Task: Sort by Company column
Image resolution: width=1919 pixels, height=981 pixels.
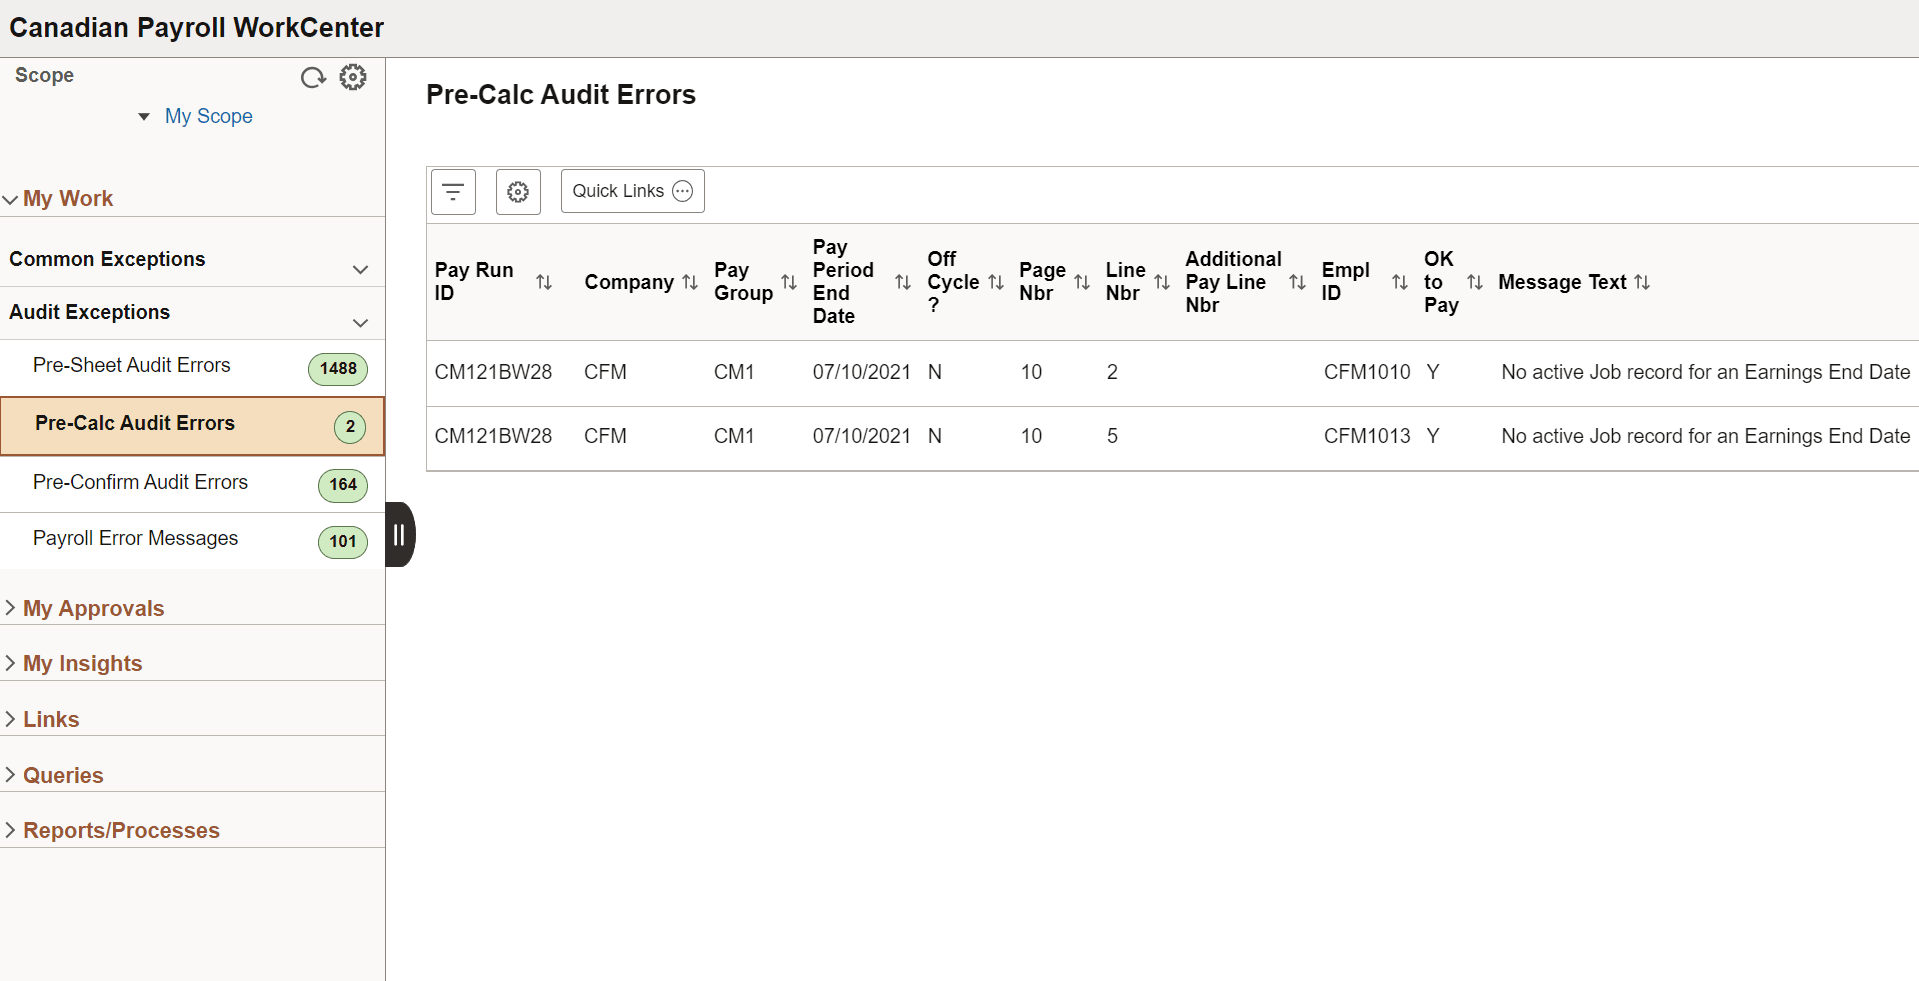Action: pyautogui.click(x=690, y=282)
